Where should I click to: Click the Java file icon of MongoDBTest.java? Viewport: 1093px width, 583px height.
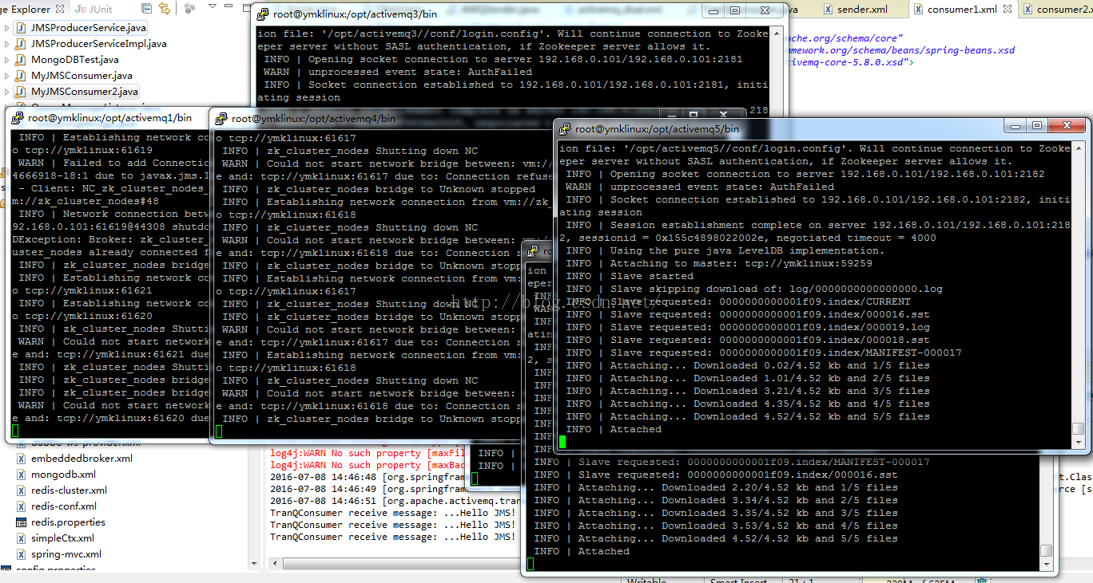point(21,60)
